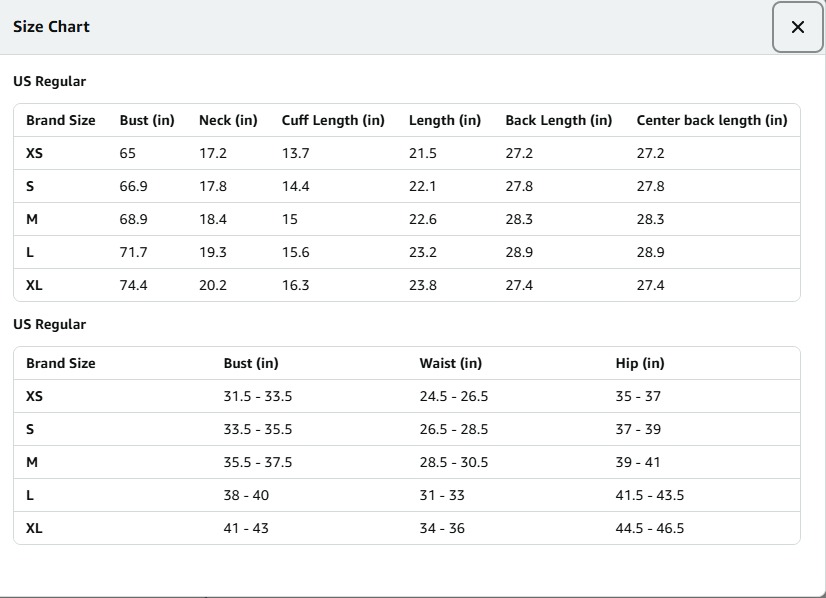Click the Size Chart dialog title
This screenshot has height=598, width=826.
tap(51, 27)
